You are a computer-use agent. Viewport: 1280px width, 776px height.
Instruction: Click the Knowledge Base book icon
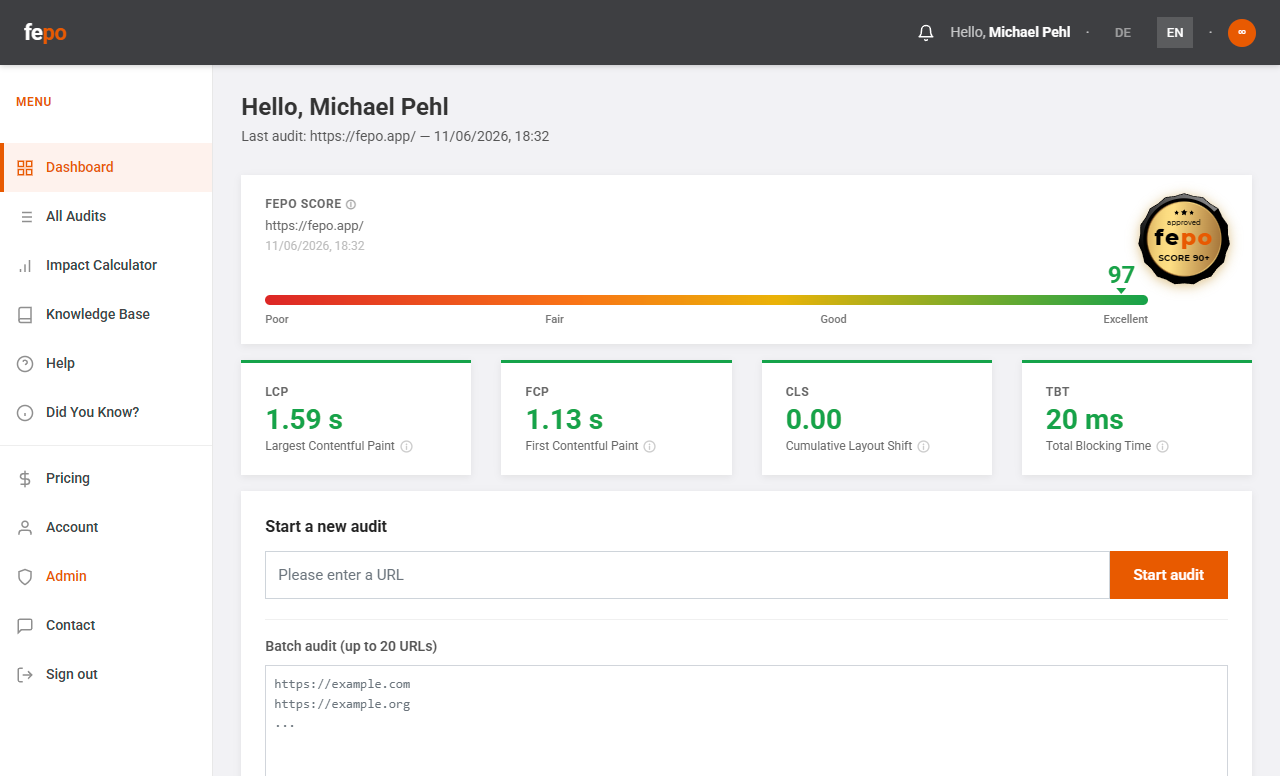(25, 314)
